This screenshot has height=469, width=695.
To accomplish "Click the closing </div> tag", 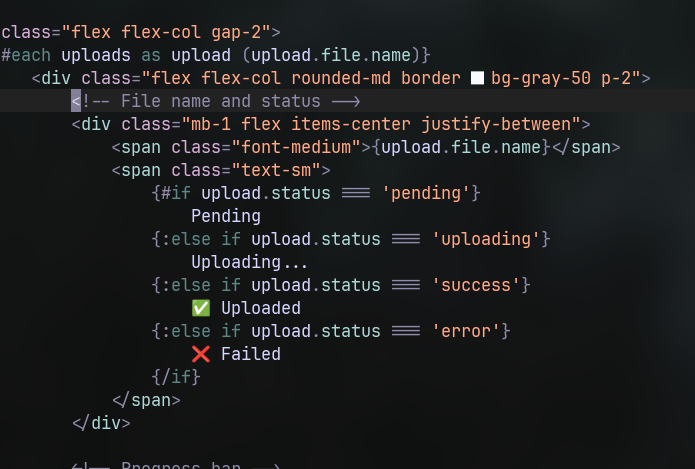I will click(x=101, y=423).
